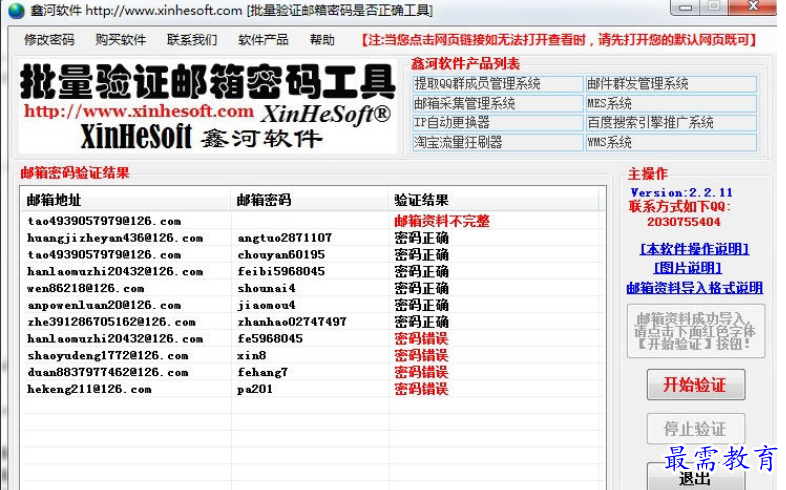The image size is (786, 490).
Task: Click the disabled 停止验证 button
Action: pyautogui.click(x=696, y=429)
